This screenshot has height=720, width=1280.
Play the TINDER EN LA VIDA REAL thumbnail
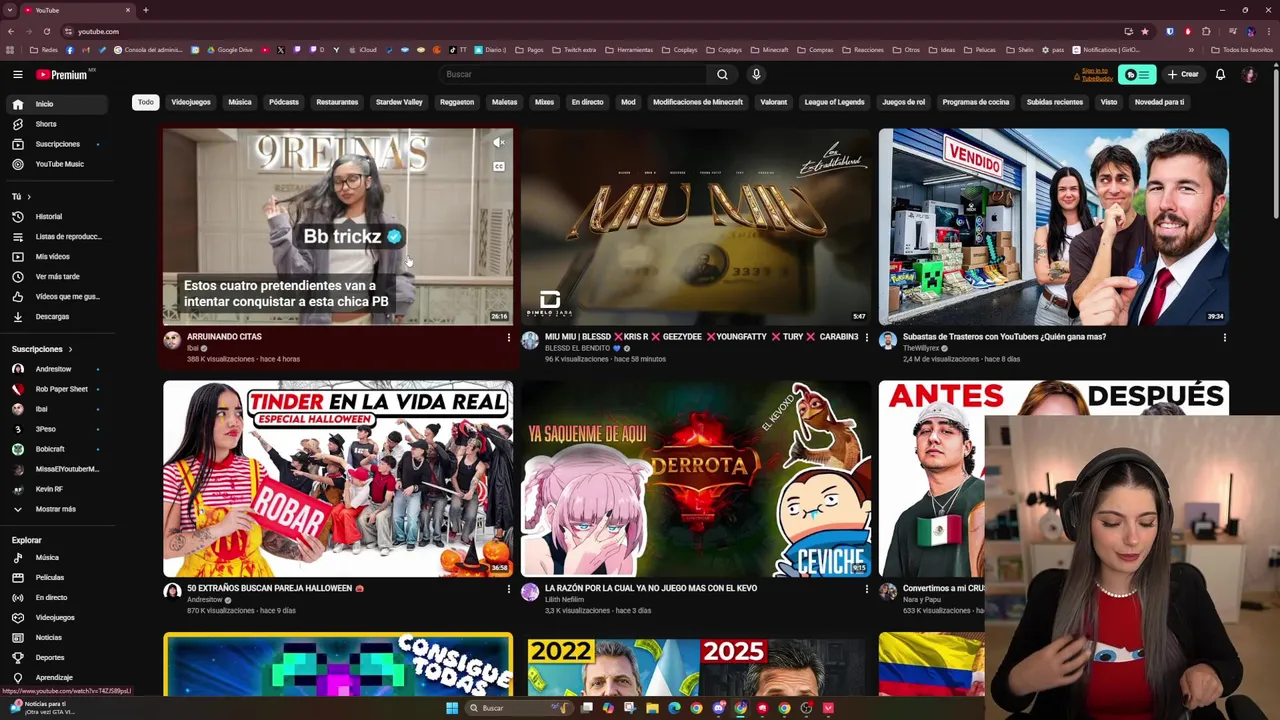[338, 478]
